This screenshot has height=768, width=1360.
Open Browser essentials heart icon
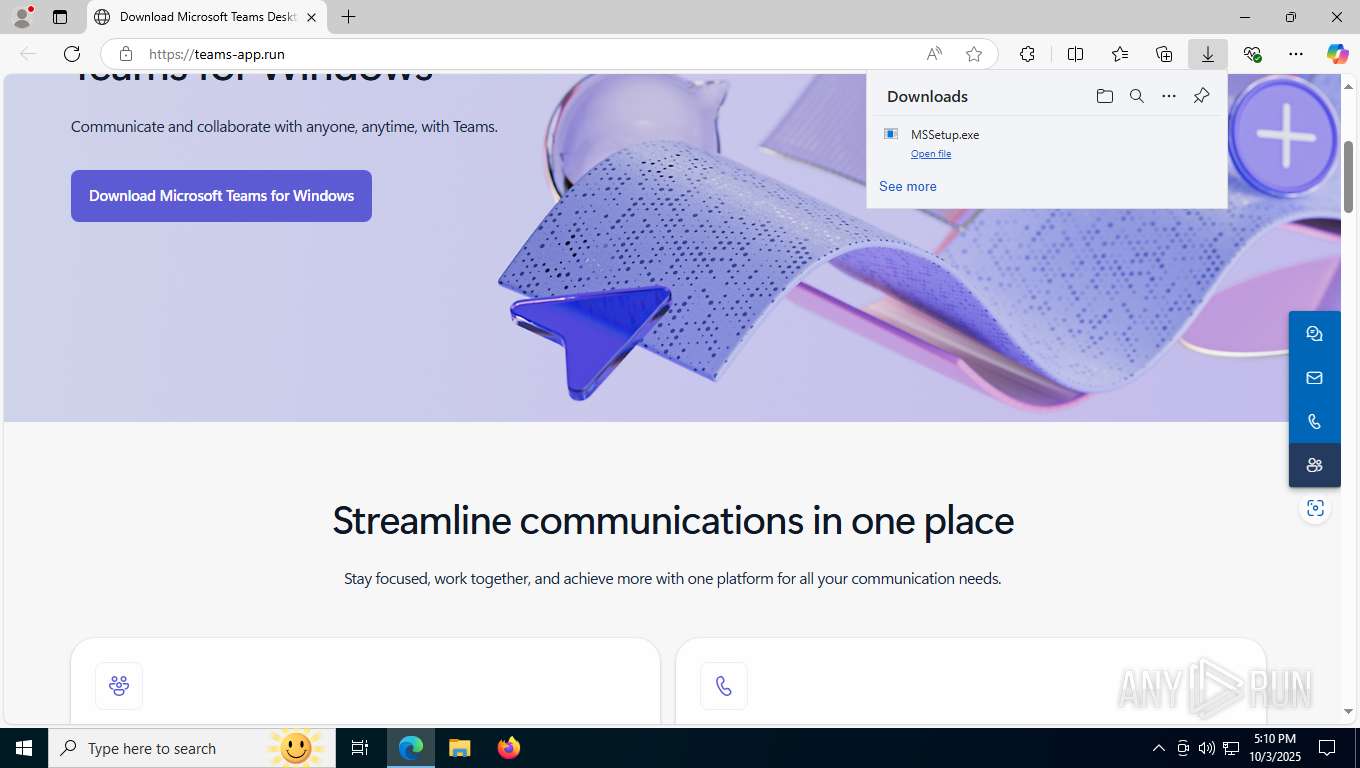(1252, 54)
